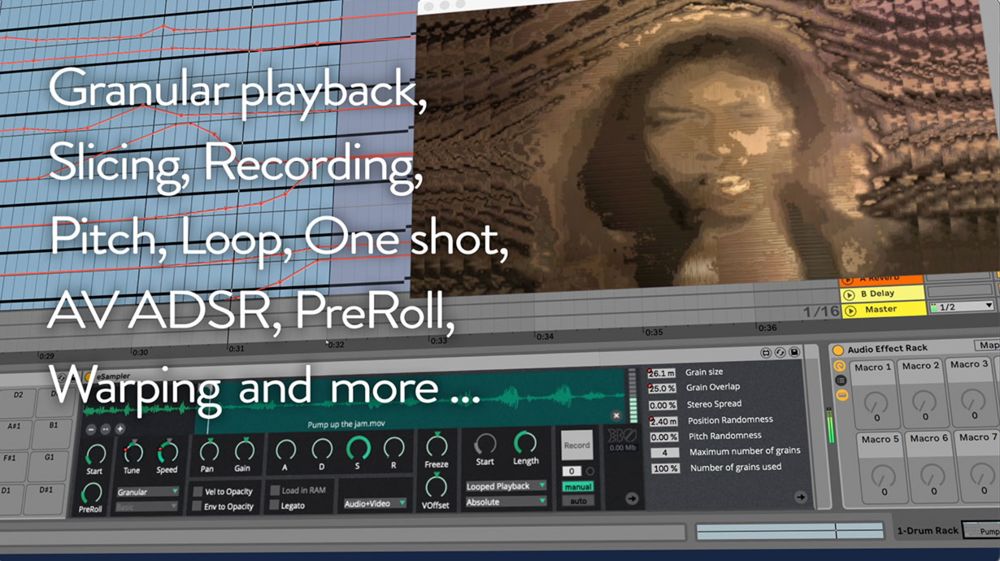Select the auto record mode
This screenshot has width=1000, height=561.
pos(578,501)
